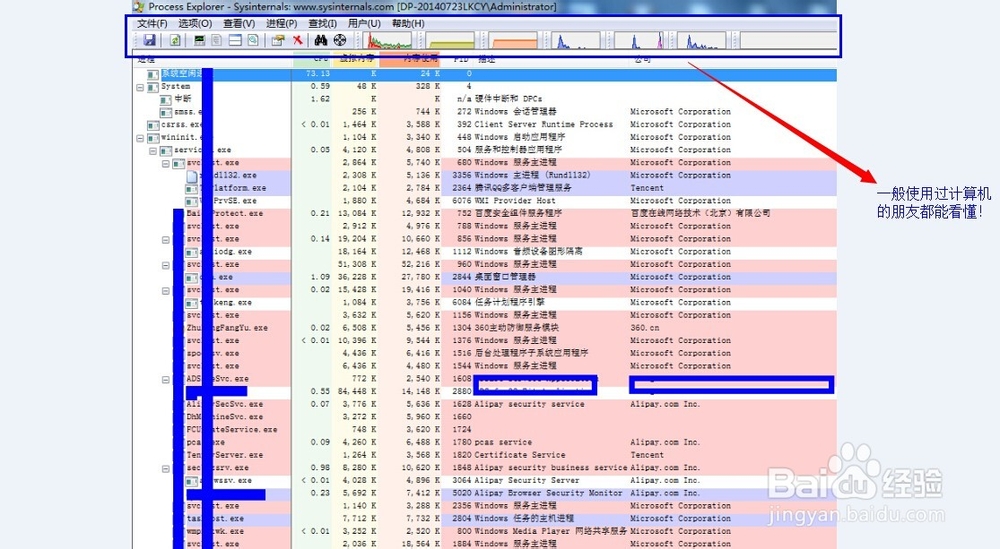Click 'Certificate Service' description

pyautogui.click(x=520, y=455)
